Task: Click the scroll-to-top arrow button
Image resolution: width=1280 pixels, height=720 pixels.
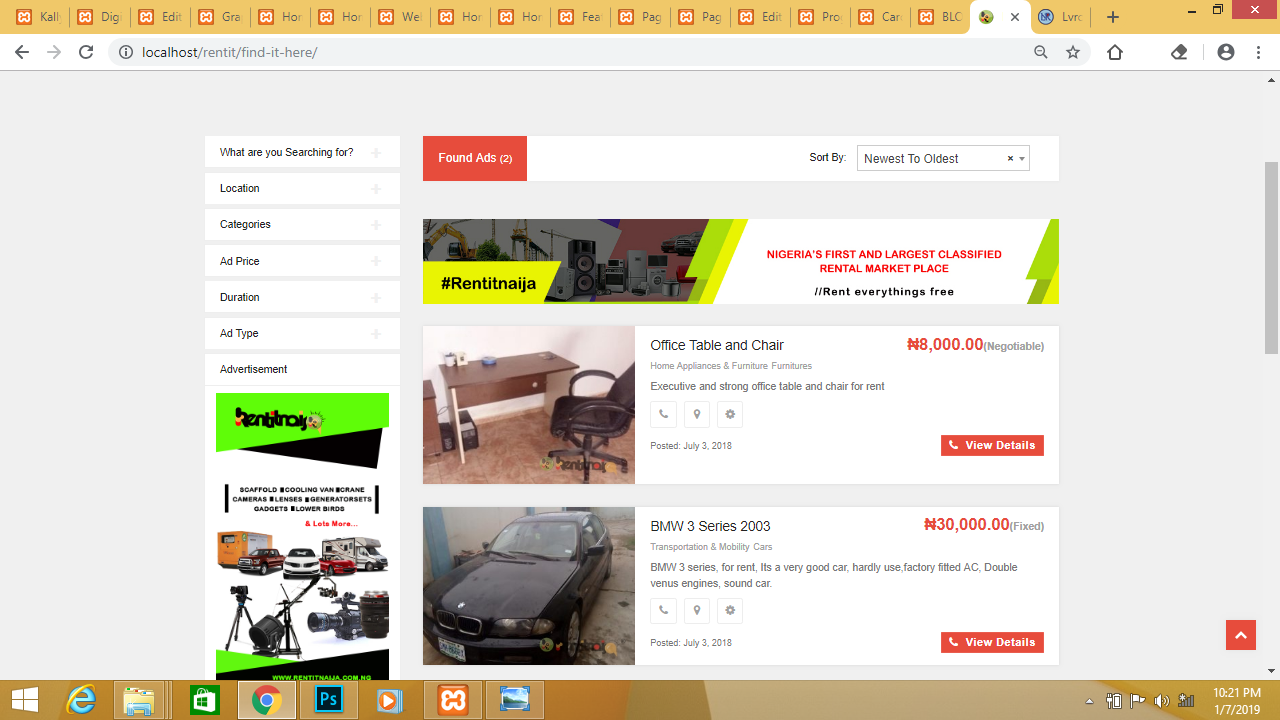Action: coord(1240,635)
